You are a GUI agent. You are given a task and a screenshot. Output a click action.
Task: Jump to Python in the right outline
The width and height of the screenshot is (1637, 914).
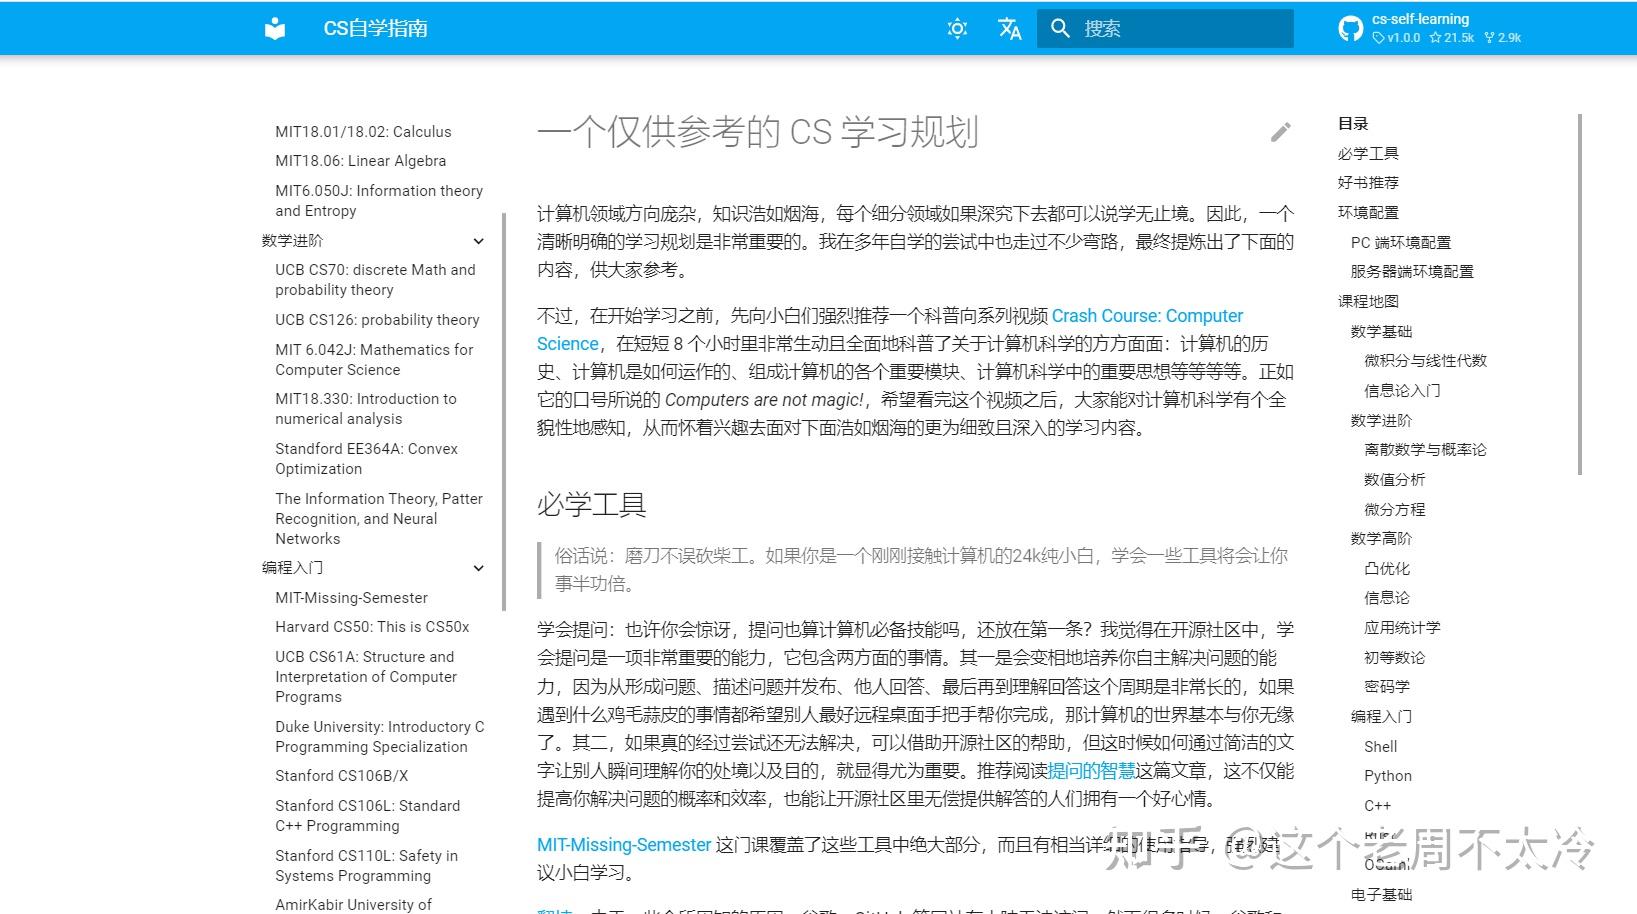(1388, 775)
